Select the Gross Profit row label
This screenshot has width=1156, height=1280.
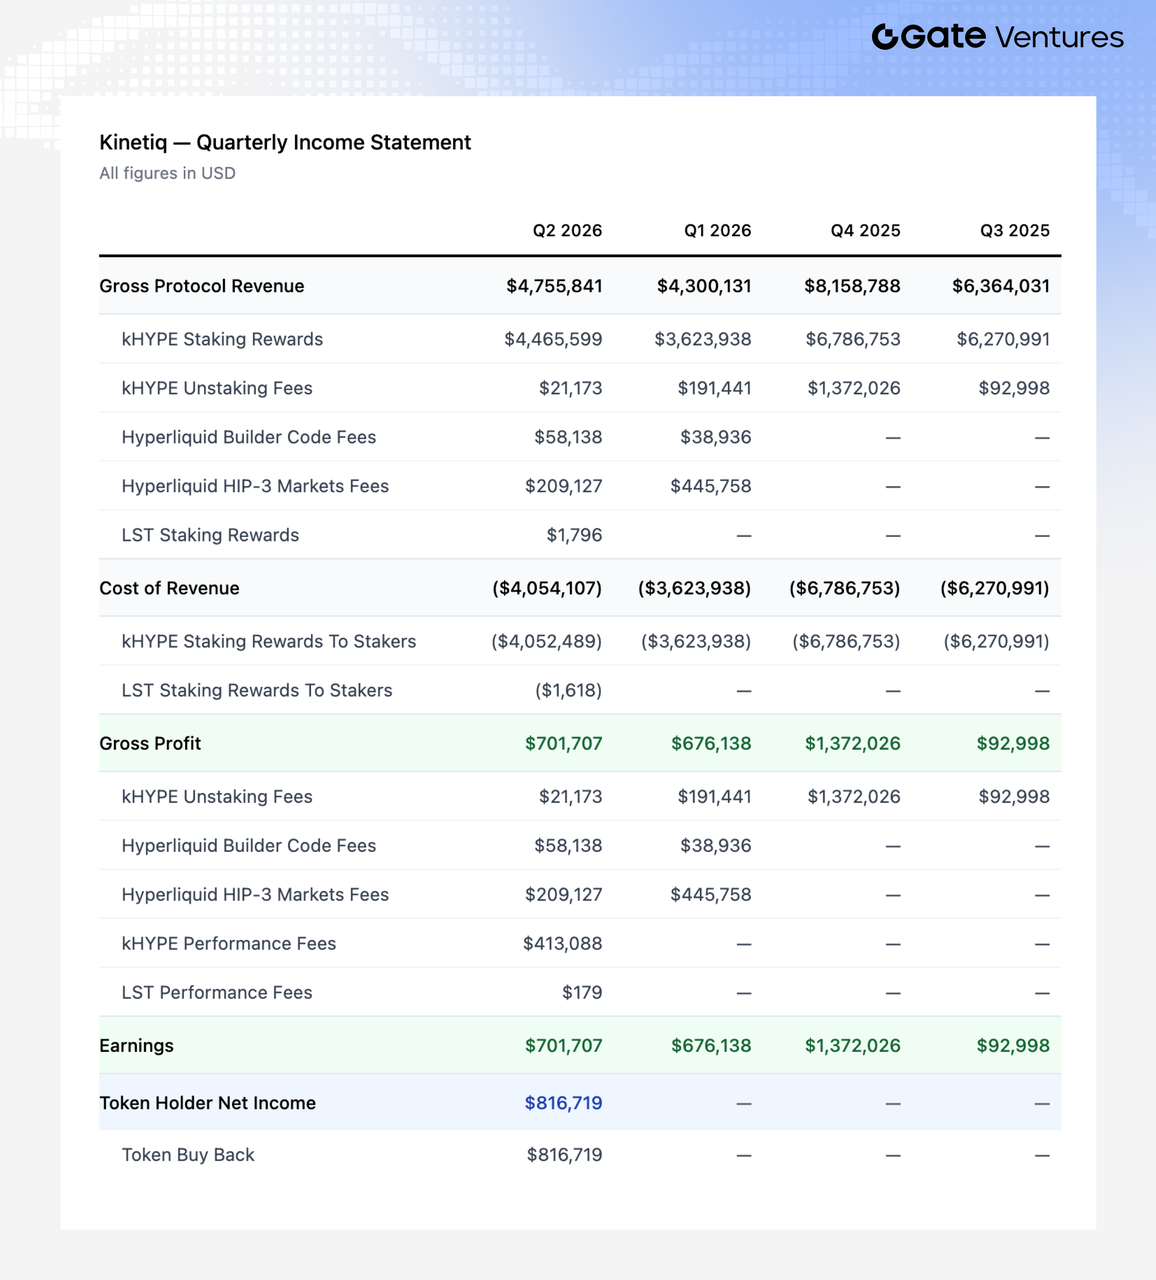[150, 743]
